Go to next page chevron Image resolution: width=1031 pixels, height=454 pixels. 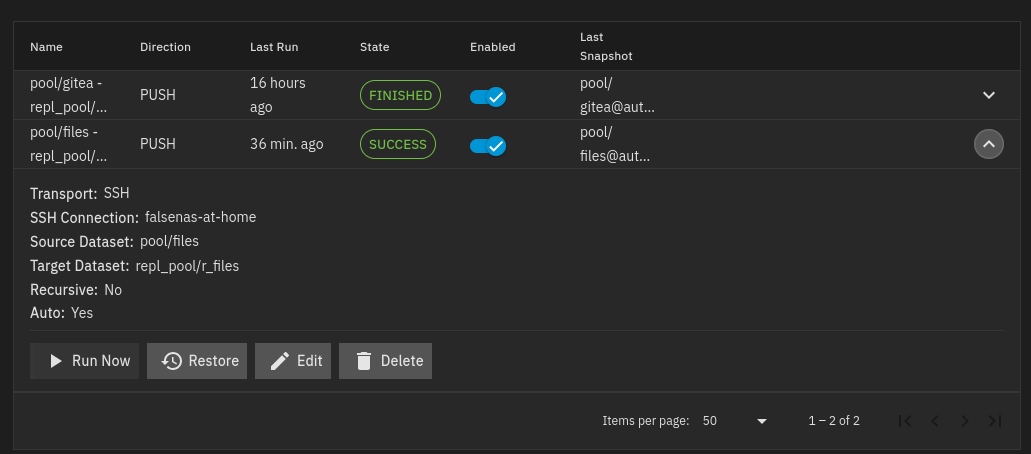pos(965,420)
